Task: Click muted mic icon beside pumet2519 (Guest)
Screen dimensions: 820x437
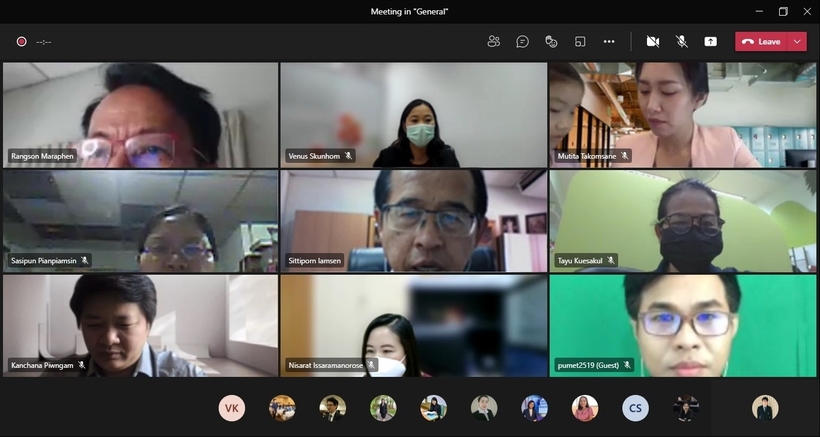Action: point(627,365)
